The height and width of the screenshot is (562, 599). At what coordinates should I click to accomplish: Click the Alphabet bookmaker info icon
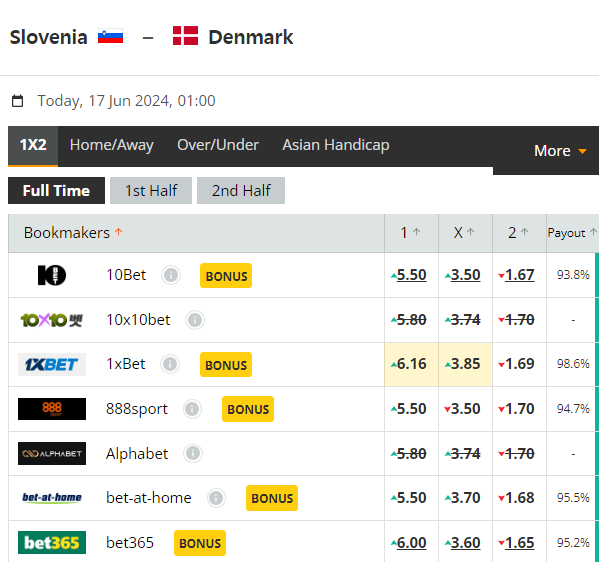pyautogui.click(x=193, y=453)
